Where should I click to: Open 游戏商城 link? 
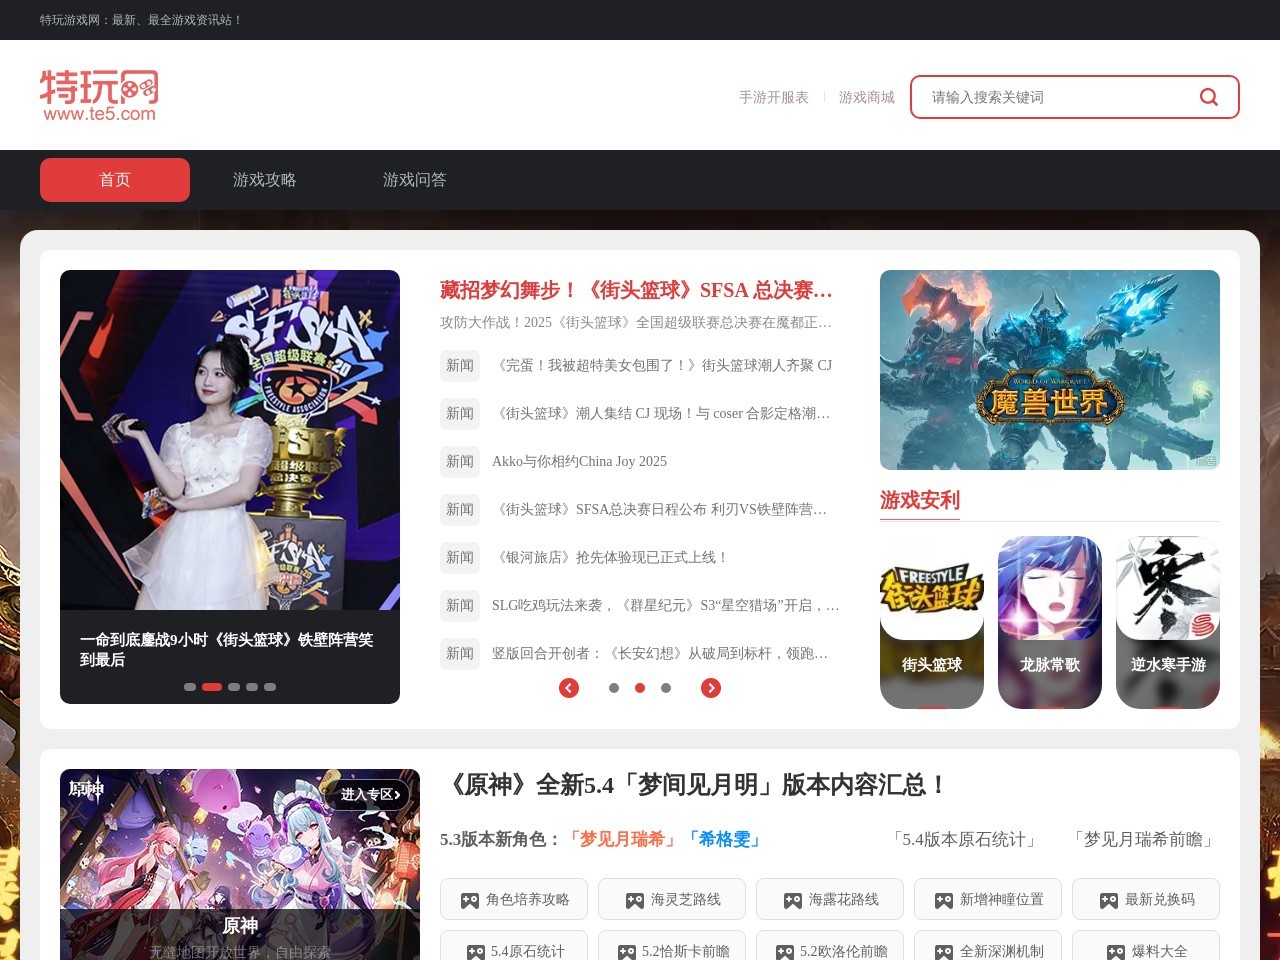click(x=867, y=97)
